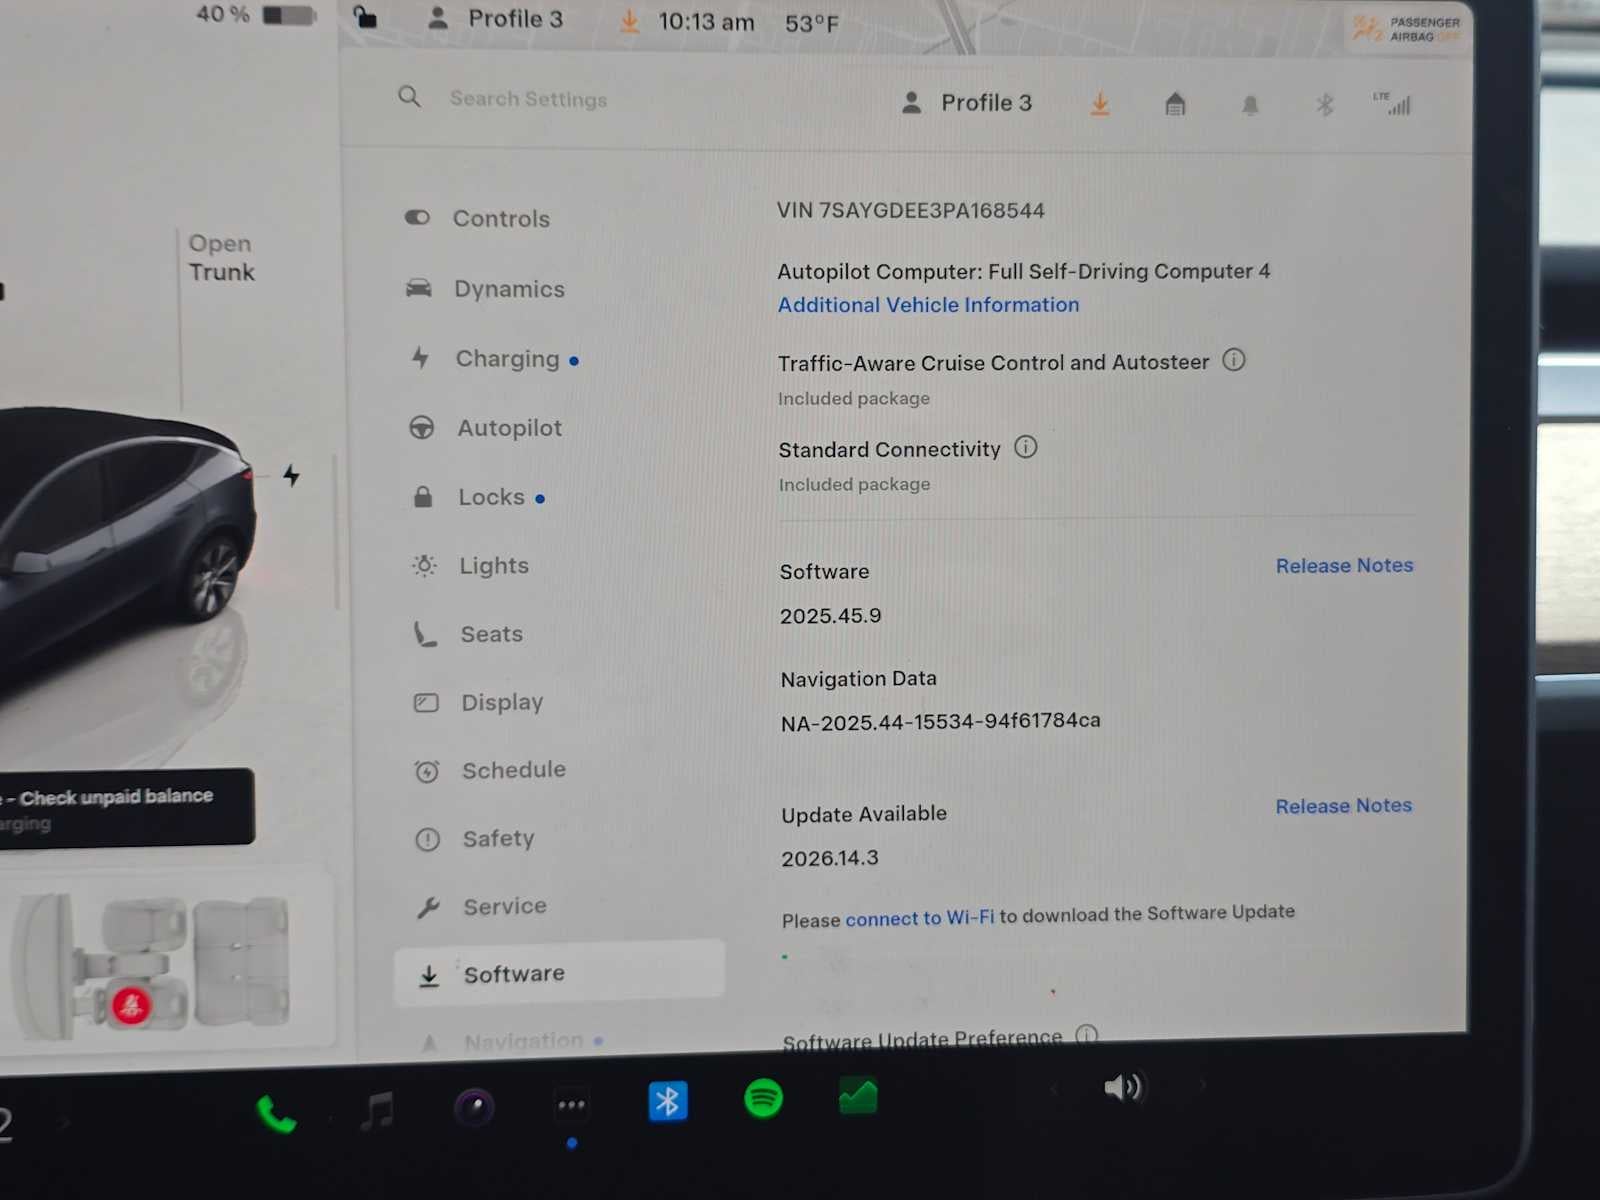Show info for Standard Connectivity

click(x=1026, y=447)
